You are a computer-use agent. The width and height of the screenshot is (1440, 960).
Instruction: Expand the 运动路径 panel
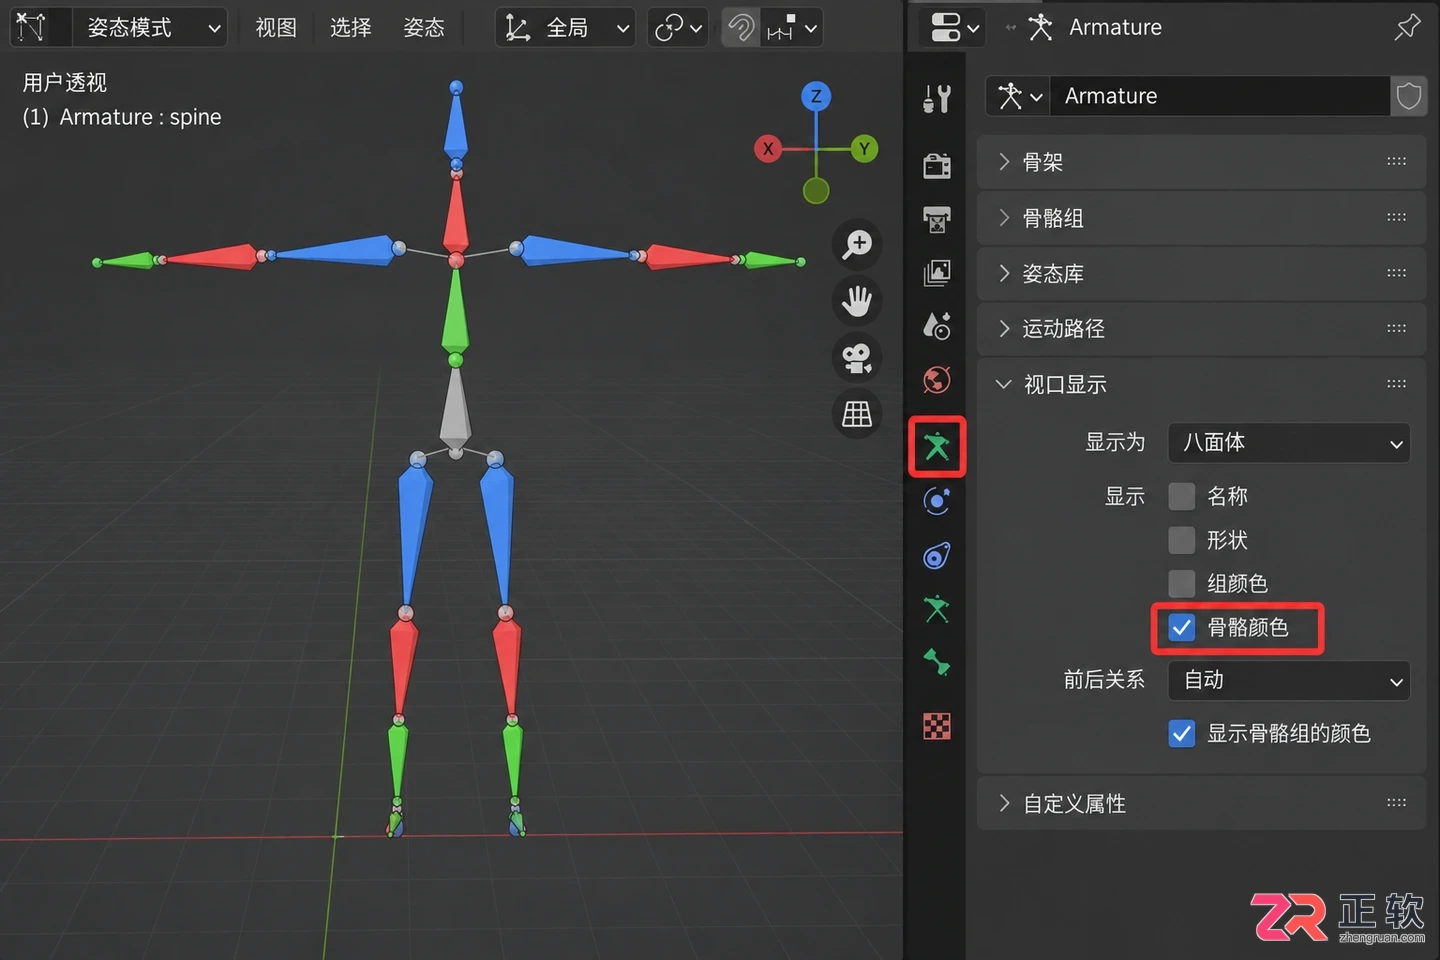click(1201, 328)
